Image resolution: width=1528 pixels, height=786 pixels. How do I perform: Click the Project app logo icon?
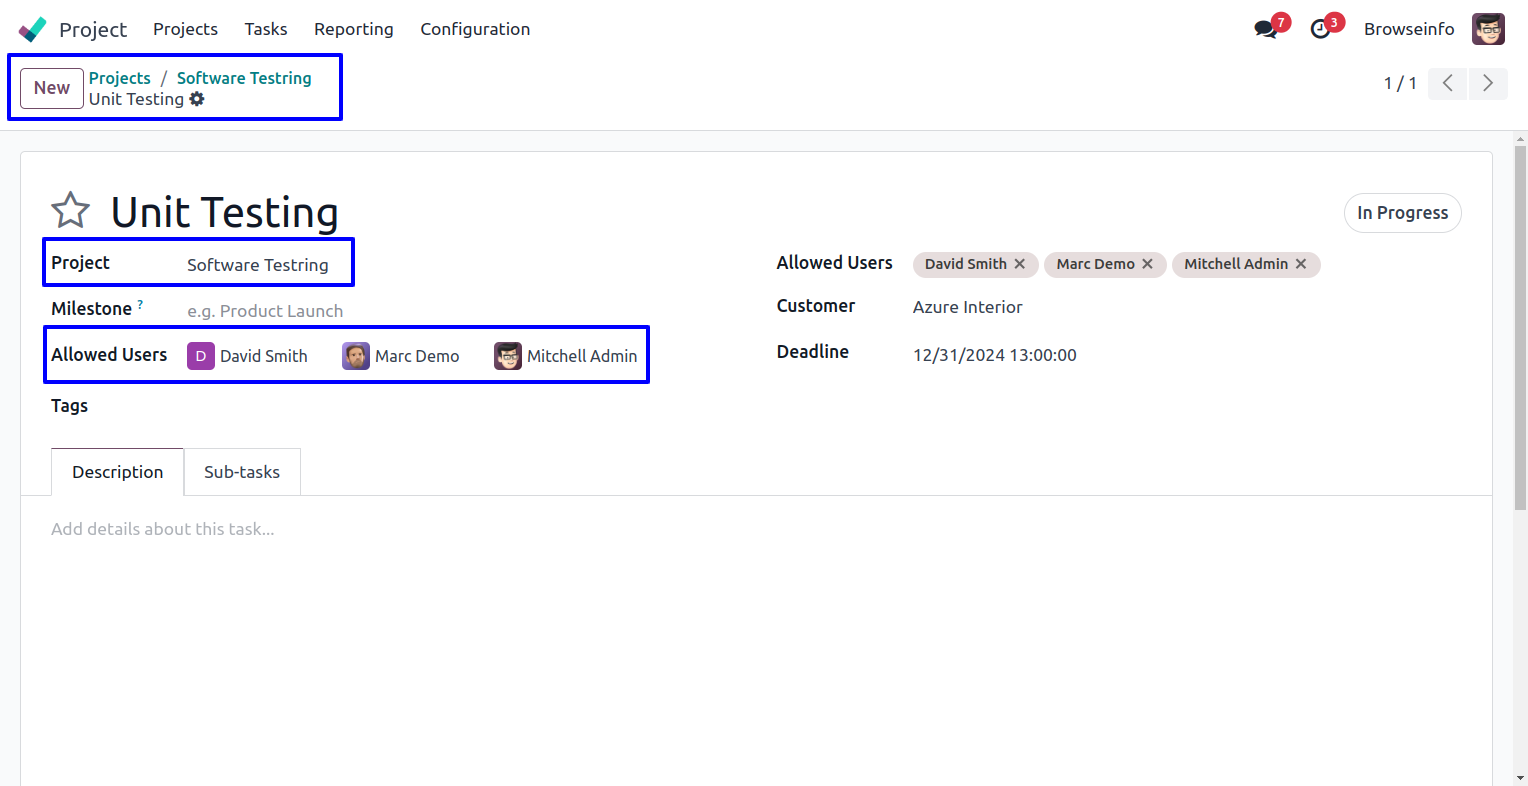(x=32, y=29)
